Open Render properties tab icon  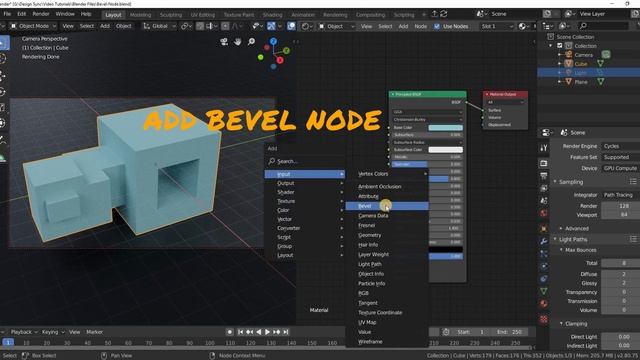(544, 163)
